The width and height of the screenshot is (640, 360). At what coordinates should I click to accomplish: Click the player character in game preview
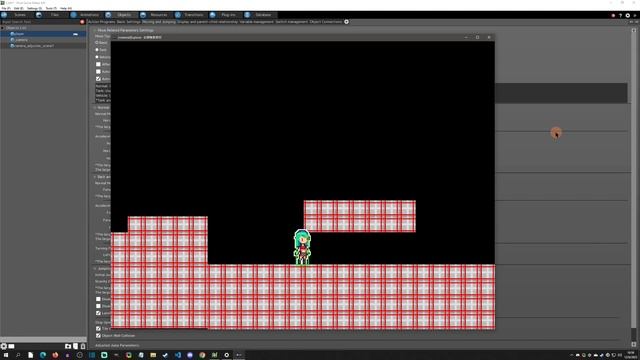point(302,247)
